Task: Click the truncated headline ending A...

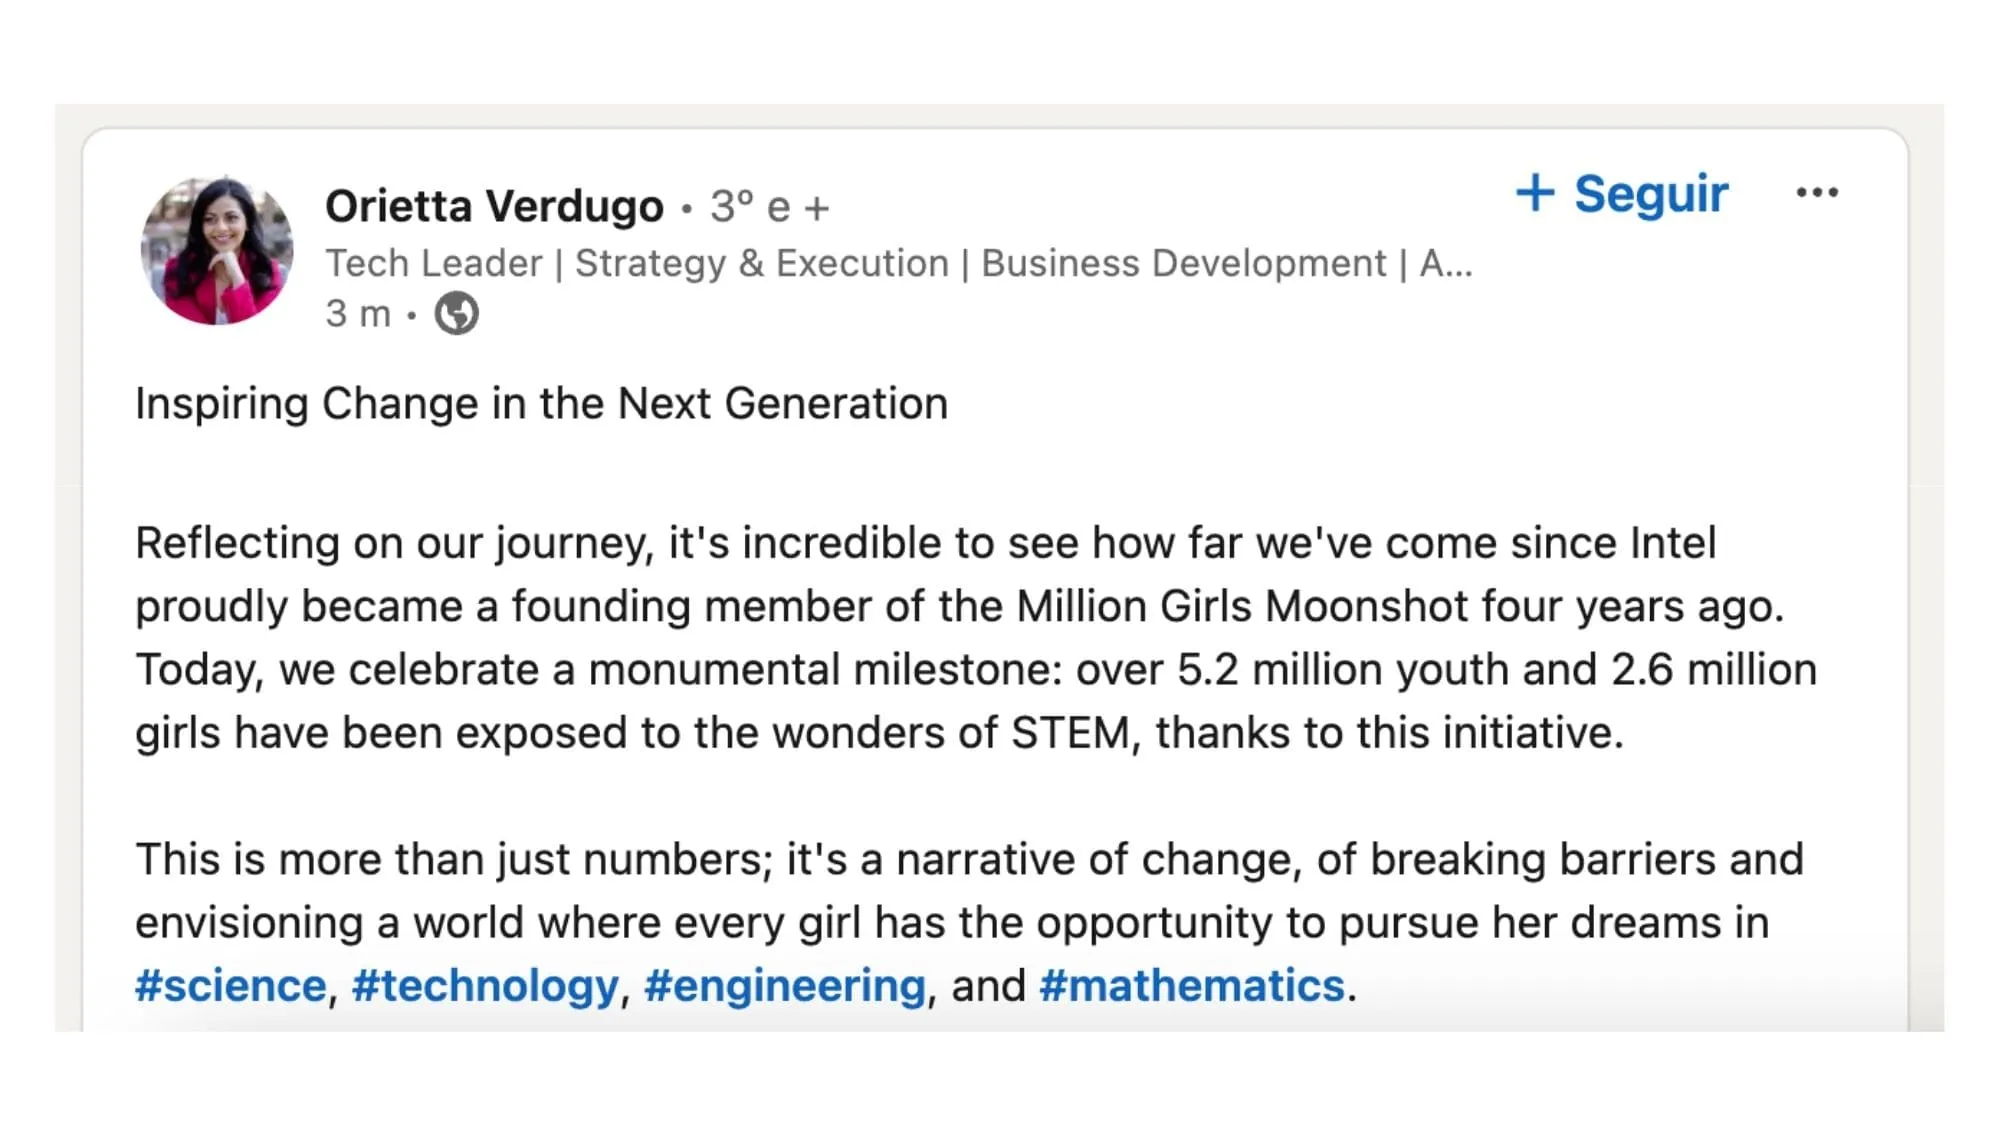Action: (x=1446, y=263)
